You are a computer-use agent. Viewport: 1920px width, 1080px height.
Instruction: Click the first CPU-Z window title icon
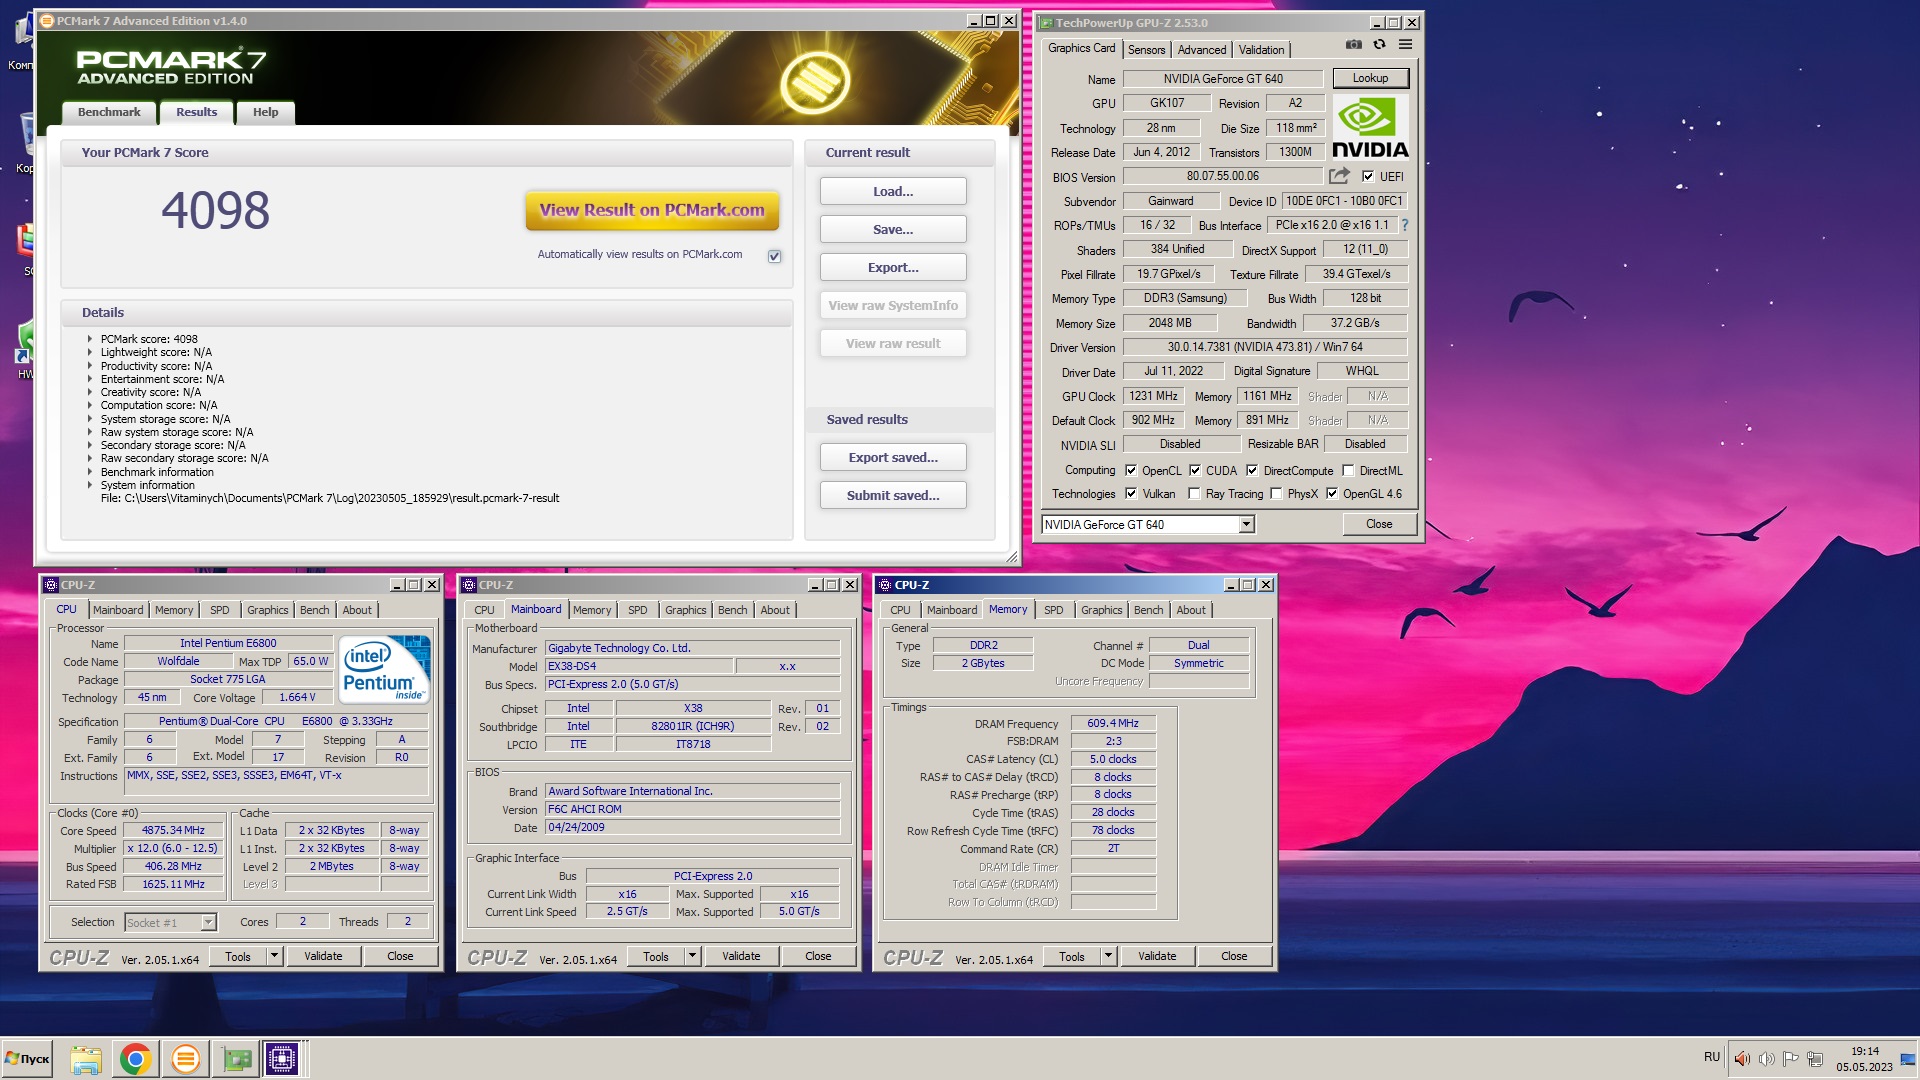pos(51,585)
